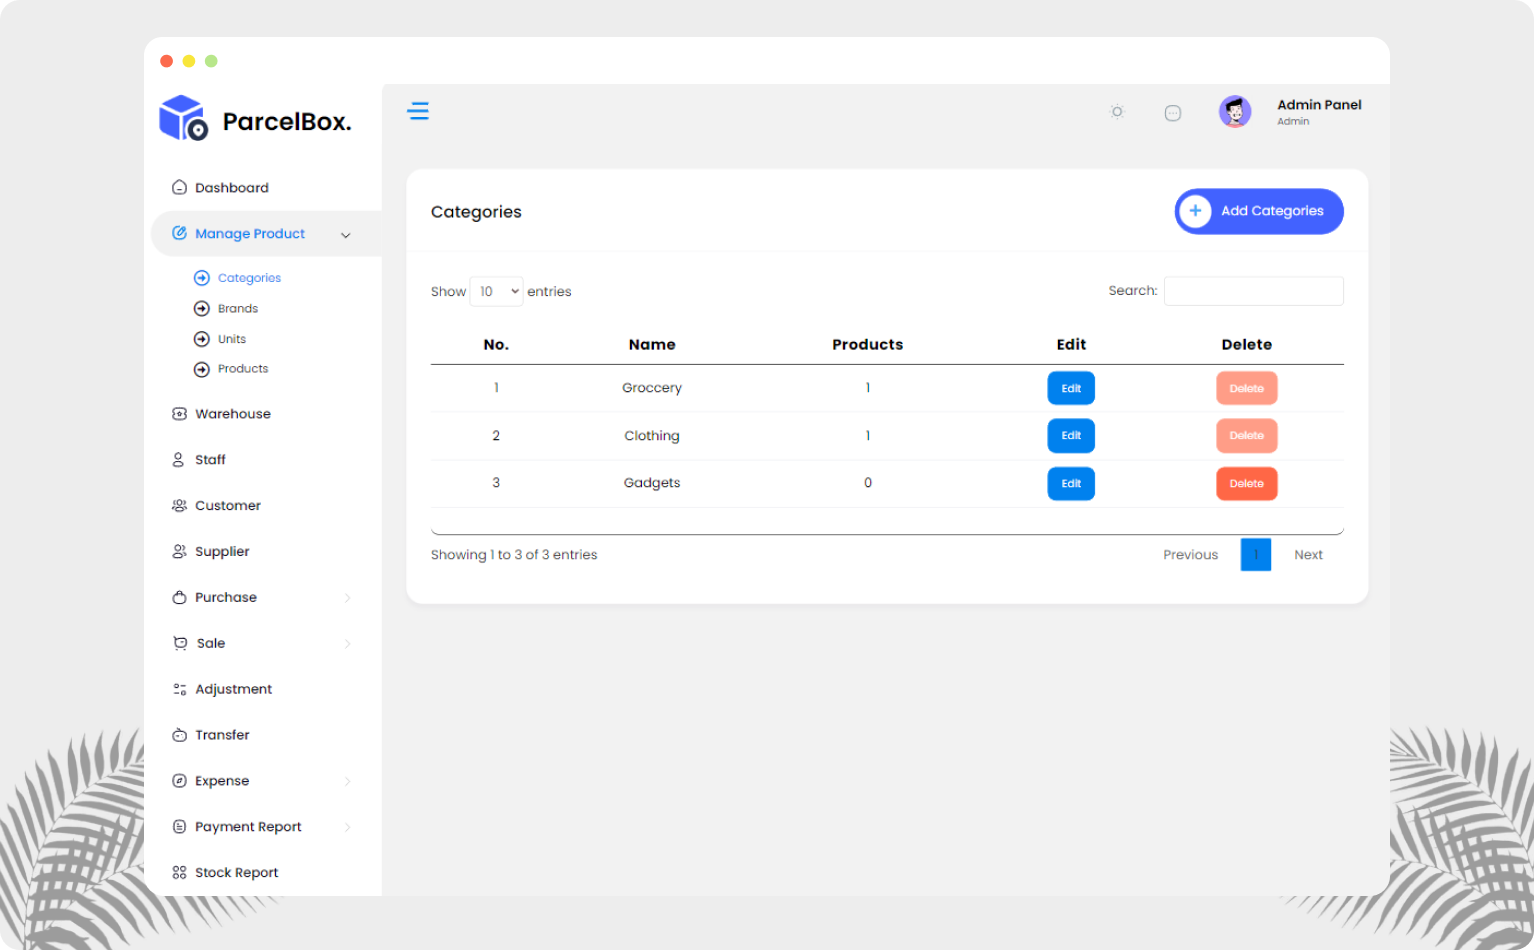The width and height of the screenshot is (1534, 950).
Task: Open the Dashboard from the sidebar
Action: click(x=180, y=187)
